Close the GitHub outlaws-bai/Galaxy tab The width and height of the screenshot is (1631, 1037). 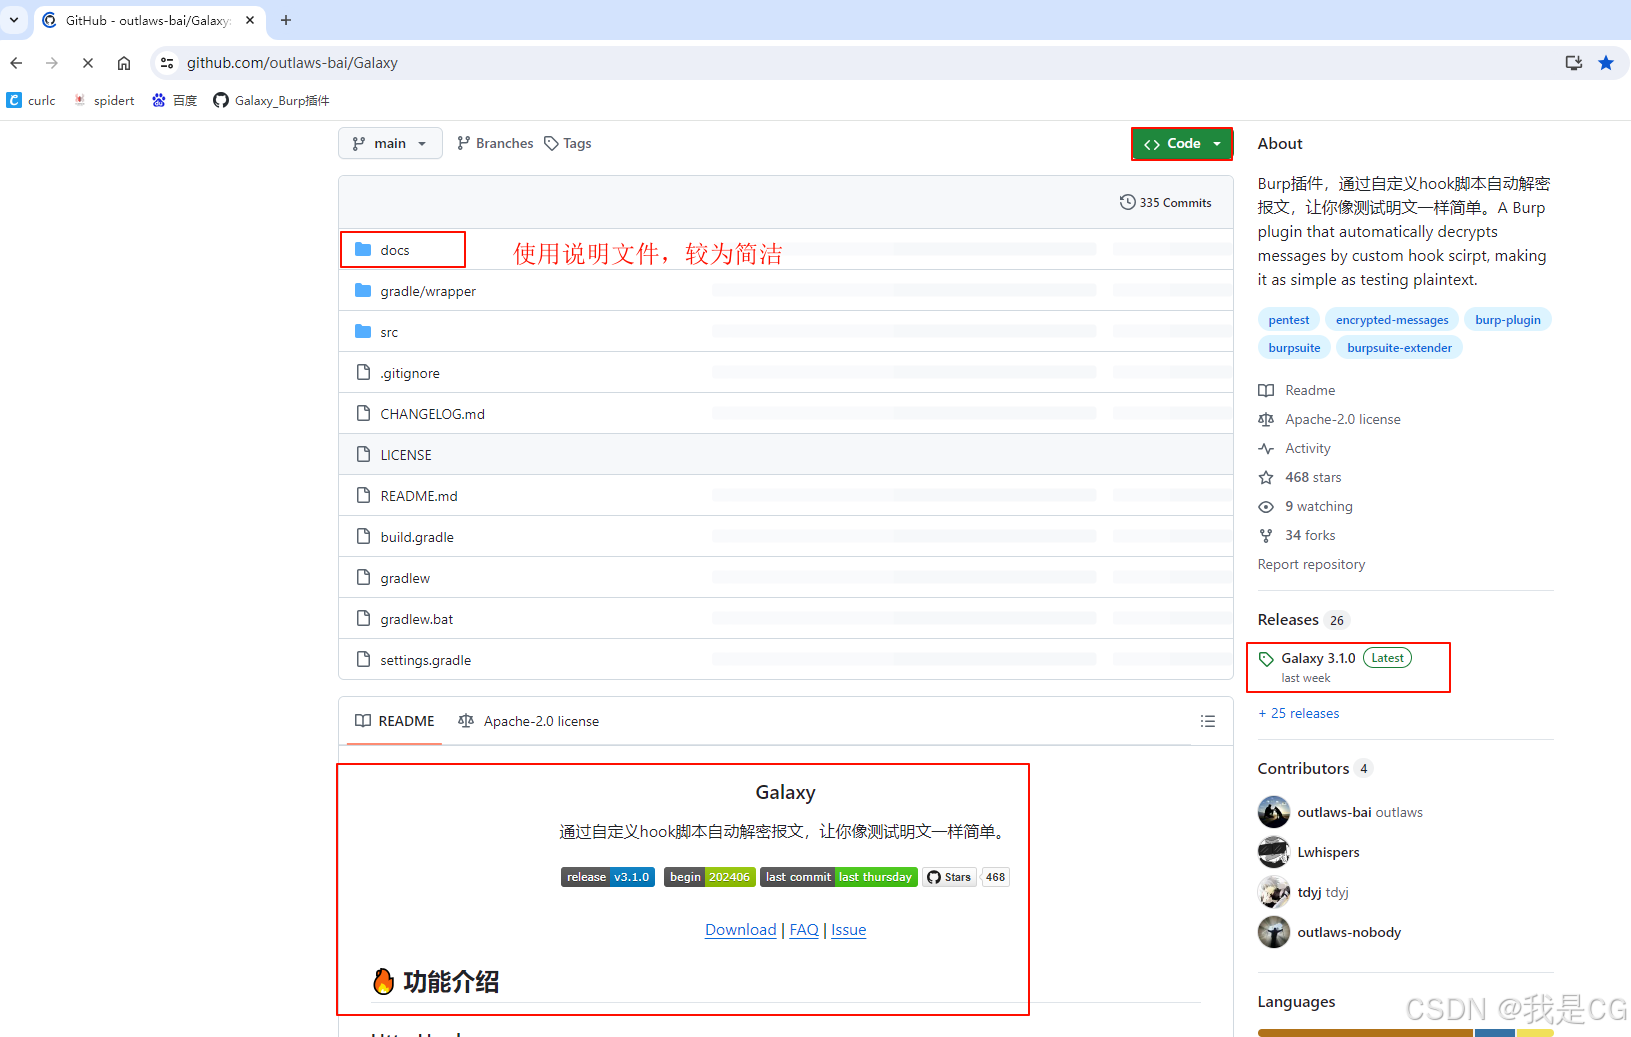point(250,20)
